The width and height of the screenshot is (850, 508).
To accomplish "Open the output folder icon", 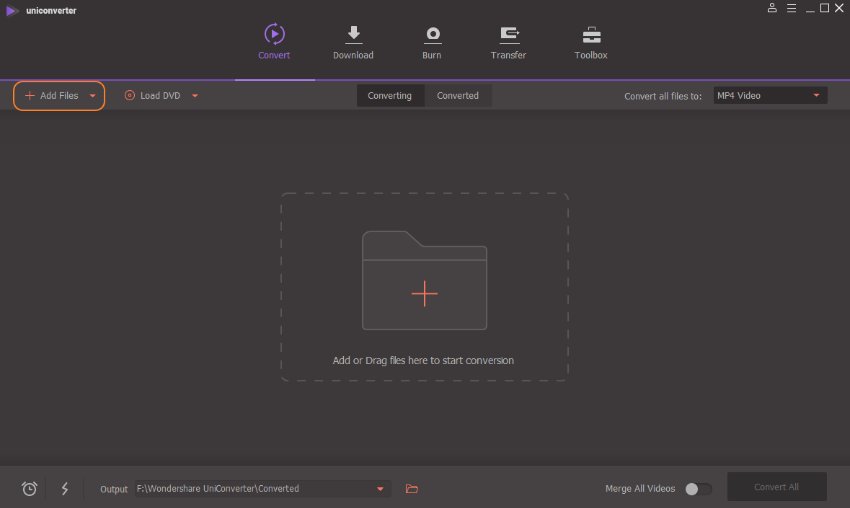I will (x=412, y=488).
